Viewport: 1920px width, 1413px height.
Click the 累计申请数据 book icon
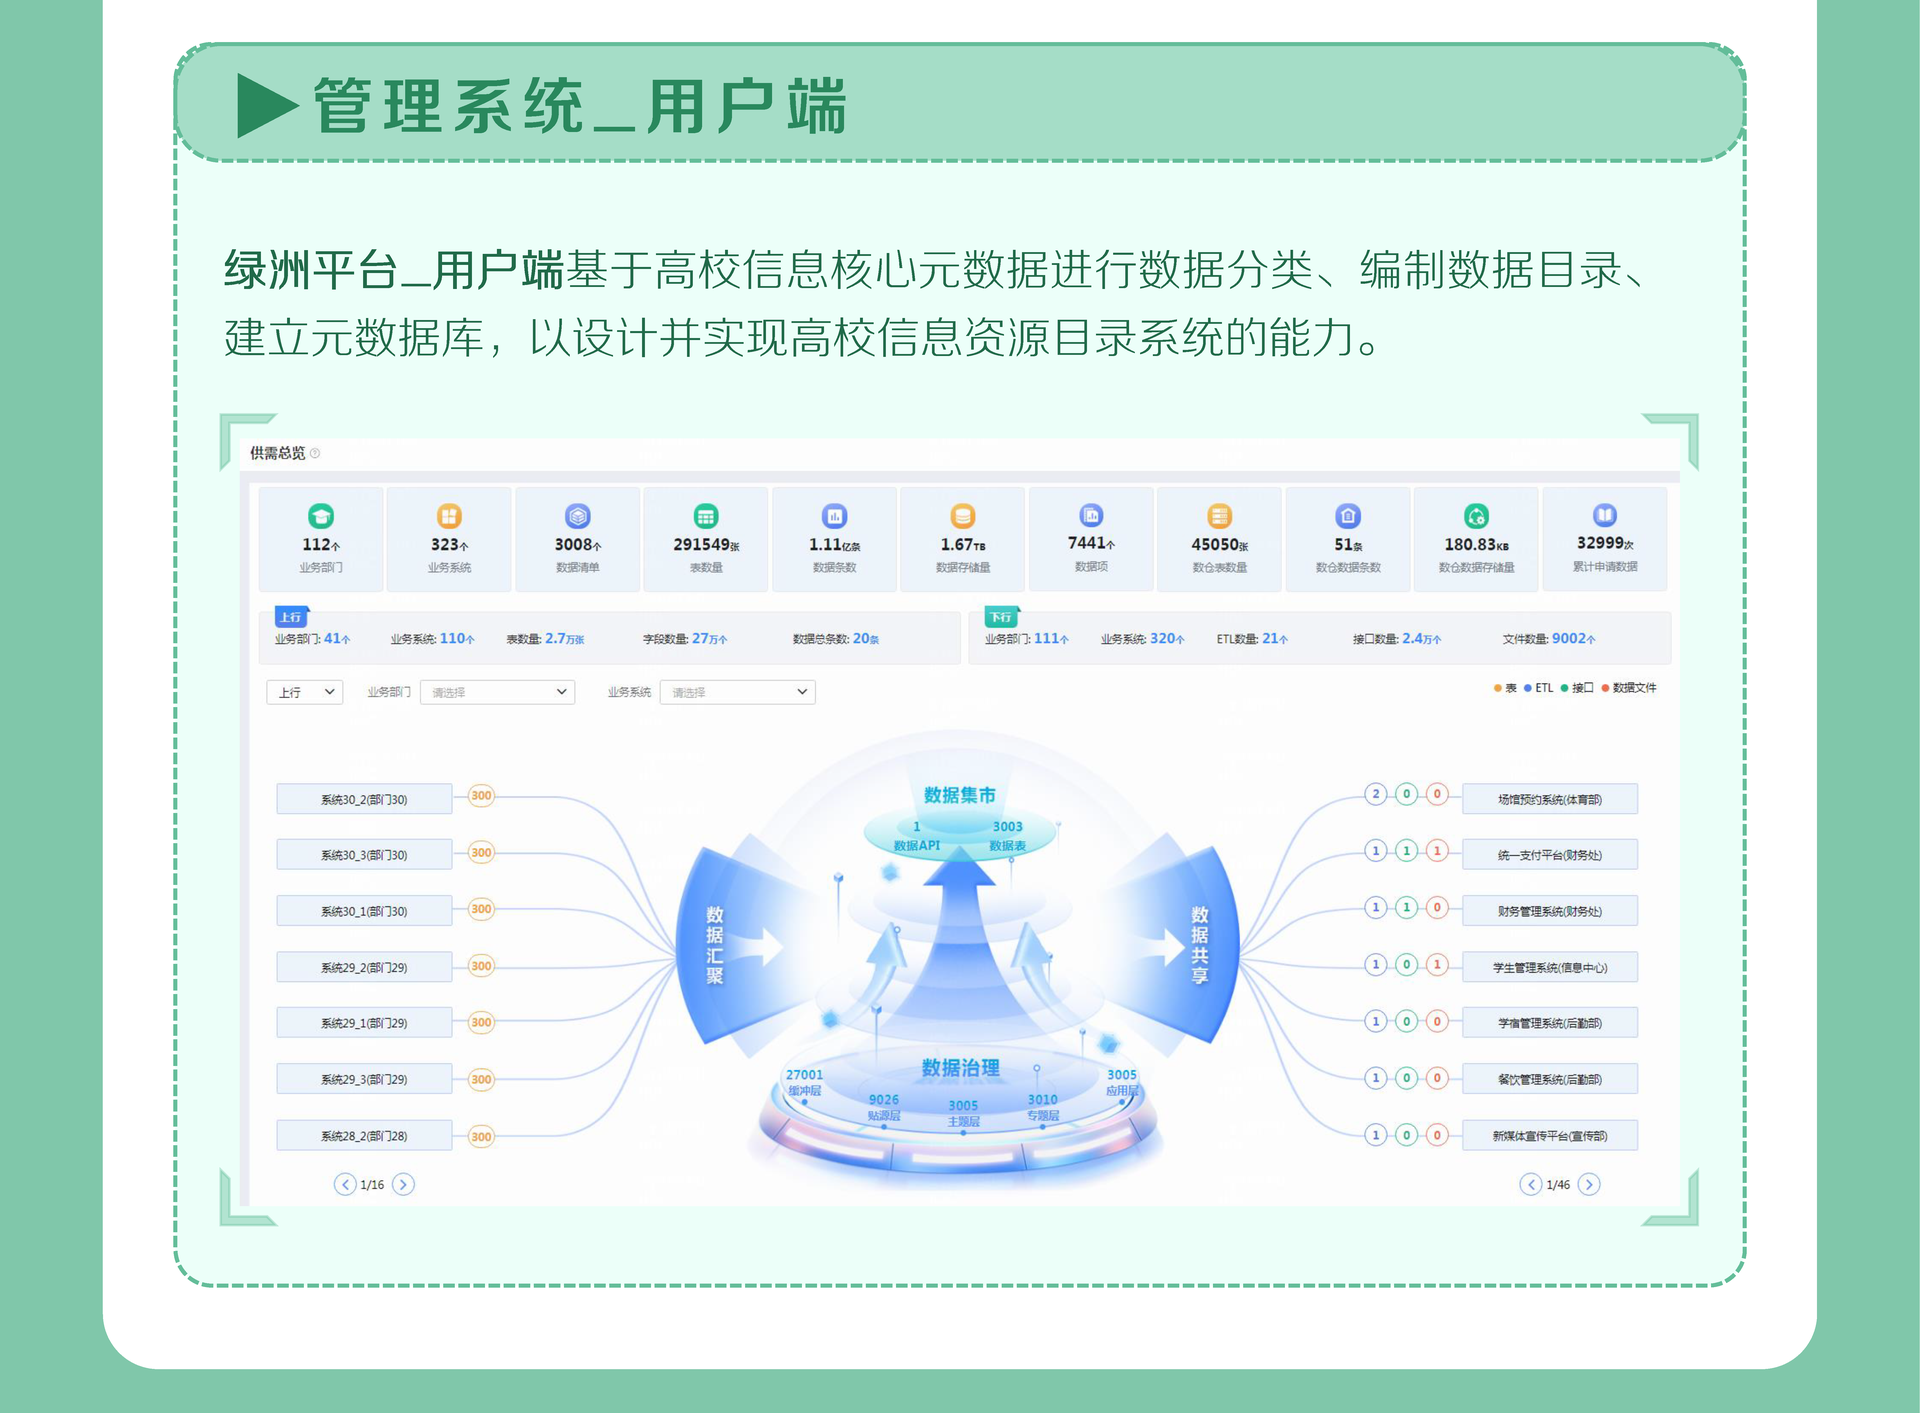pos(1604,515)
